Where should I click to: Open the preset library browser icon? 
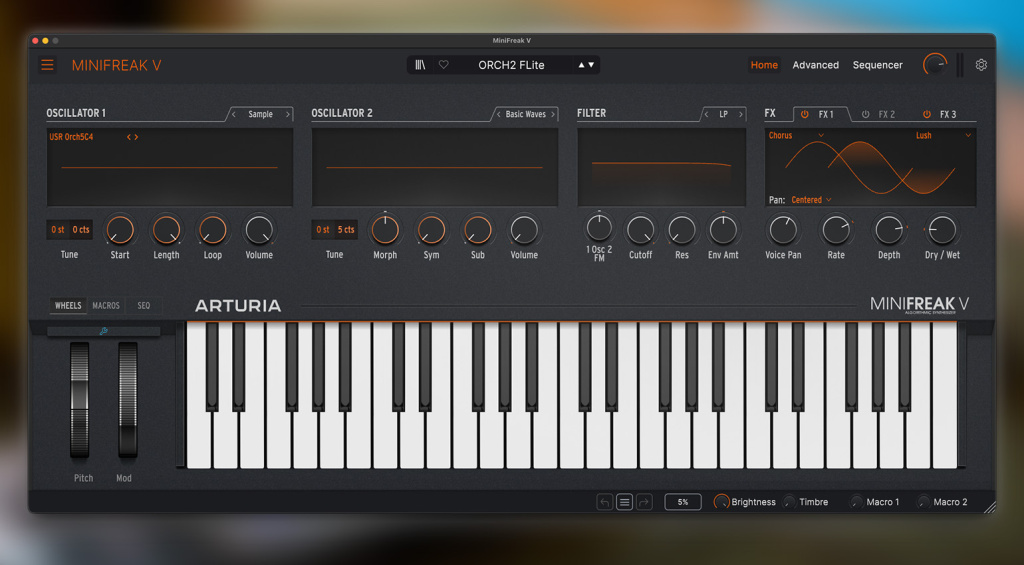[420, 65]
